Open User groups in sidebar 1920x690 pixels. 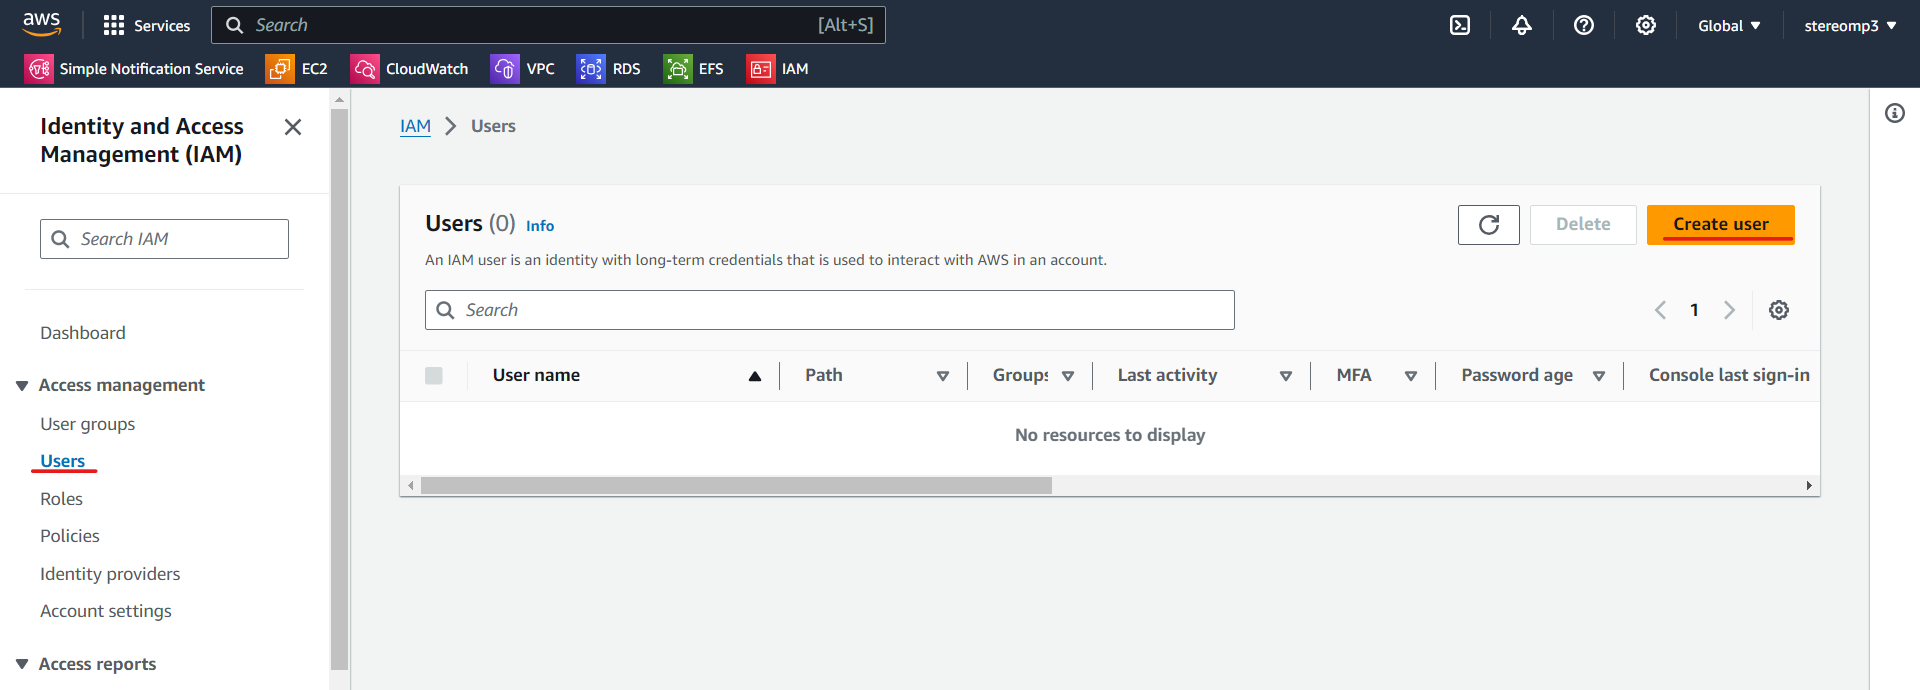coord(87,424)
